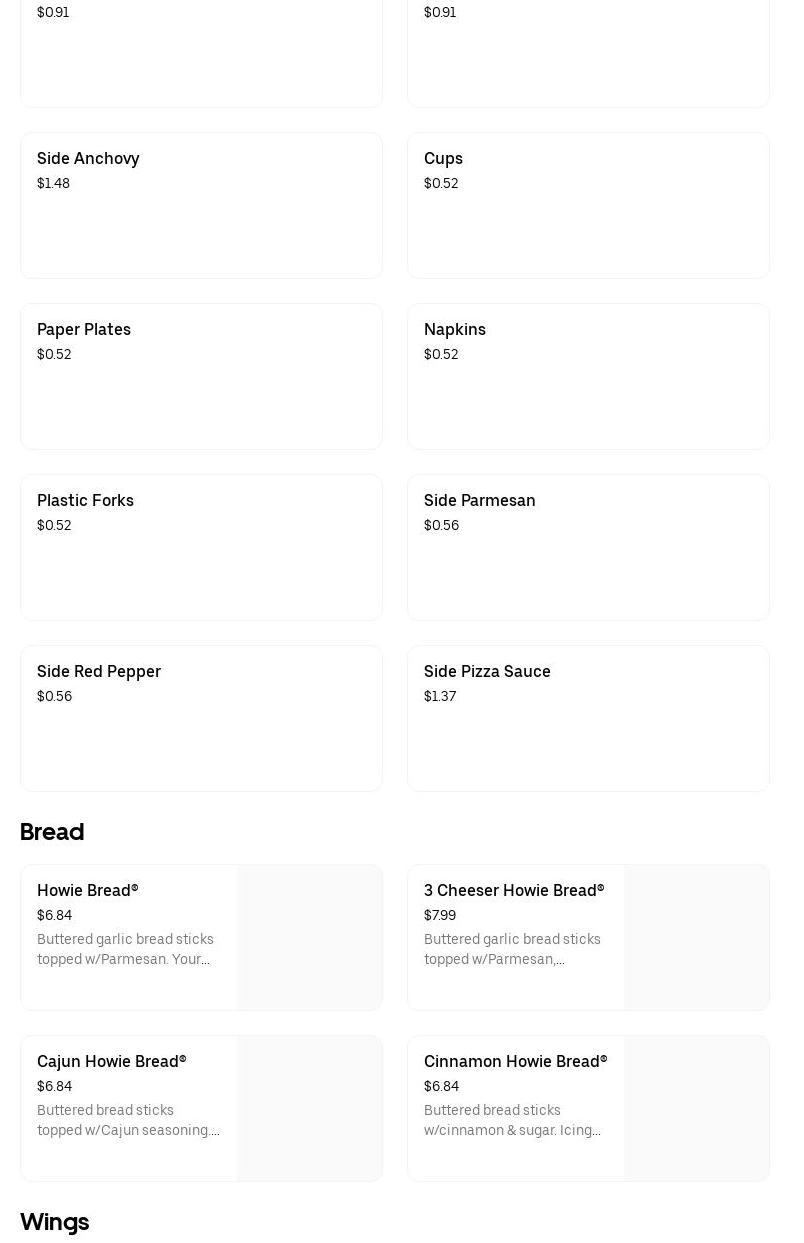Screen dimensions: 804x1243
Task: Click the 3 Cheeser Howie Bread® title
Action: (x=514, y=890)
